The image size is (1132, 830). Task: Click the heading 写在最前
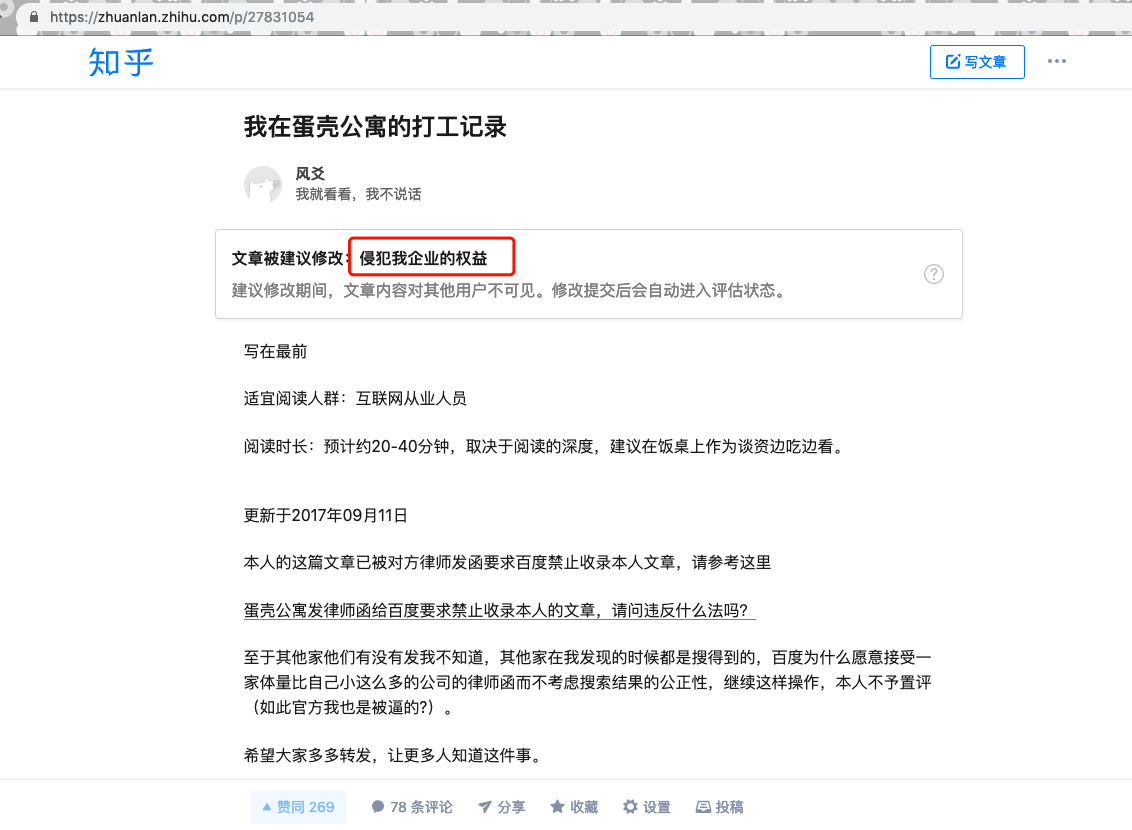[x=275, y=351]
